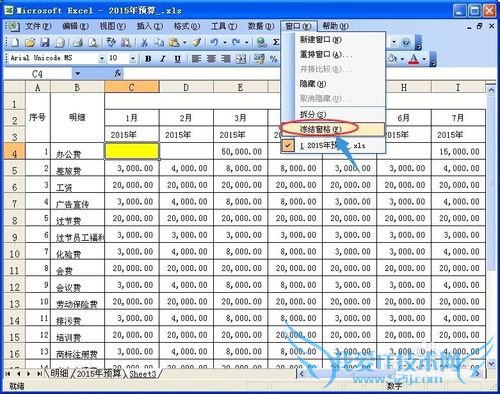The width and height of the screenshot is (500, 394).
Task: Merge and center the selected cells
Action: pos(241,59)
